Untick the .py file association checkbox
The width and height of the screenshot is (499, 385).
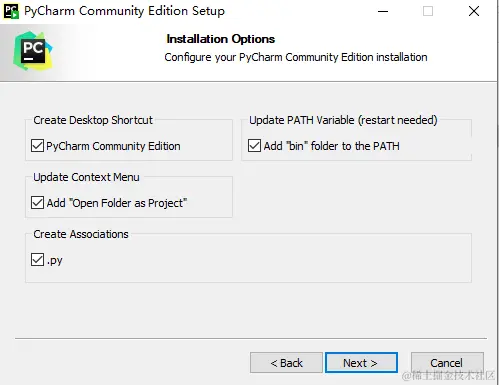click(37, 260)
